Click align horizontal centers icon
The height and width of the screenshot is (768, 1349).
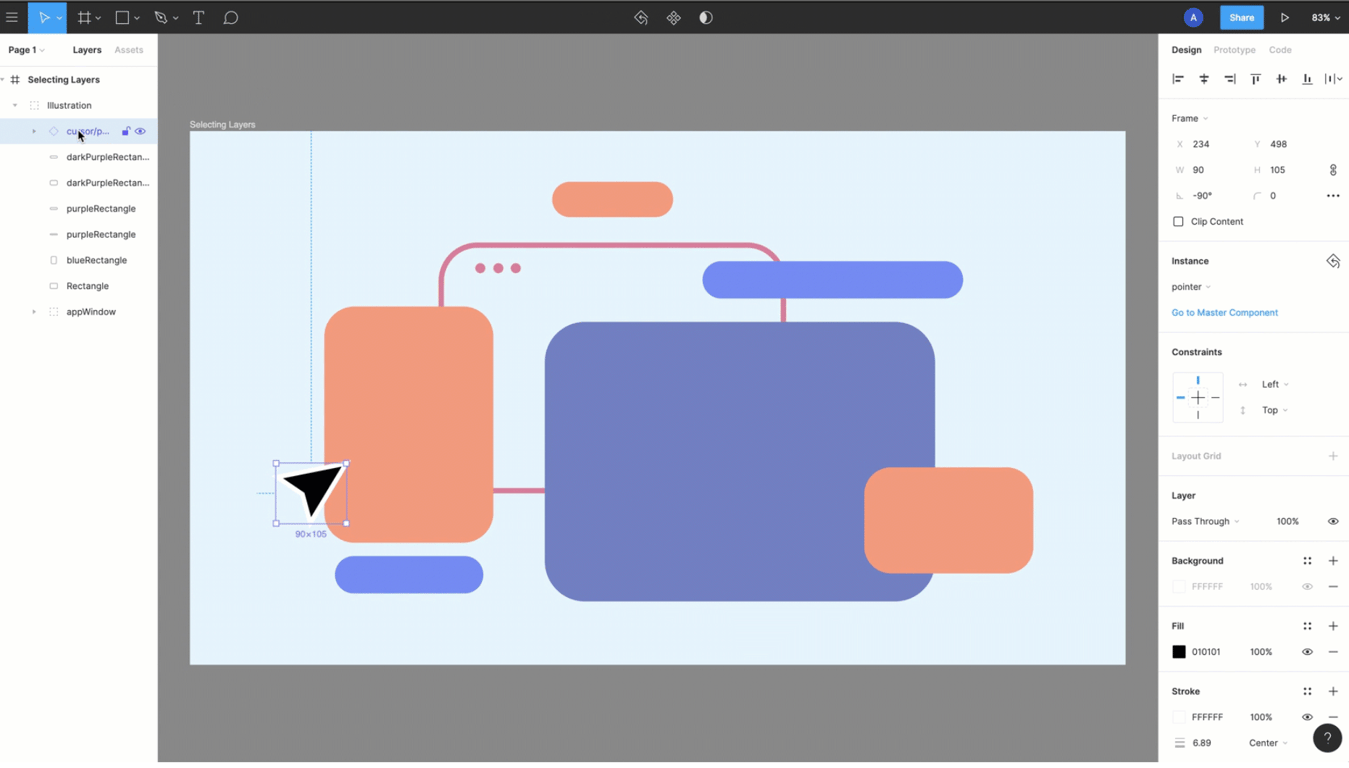pos(1204,78)
